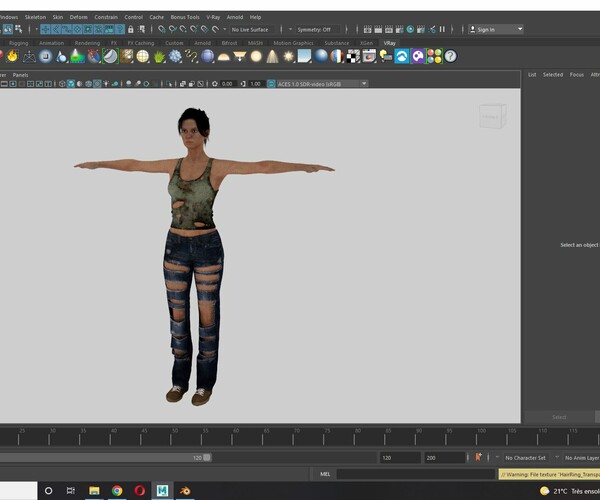Expand the Sign In dropdown arrow
This screenshot has width=600, height=500.
[x=520, y=29]
